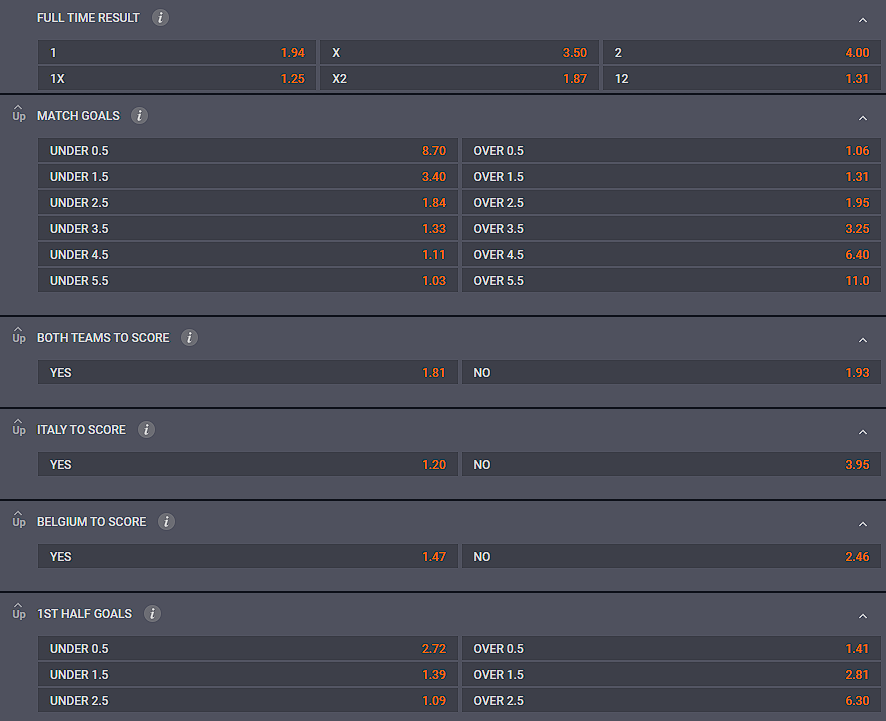Move 1st Half Goals section up
Viewport: 886px width, 721px height.
pos(18,613)
